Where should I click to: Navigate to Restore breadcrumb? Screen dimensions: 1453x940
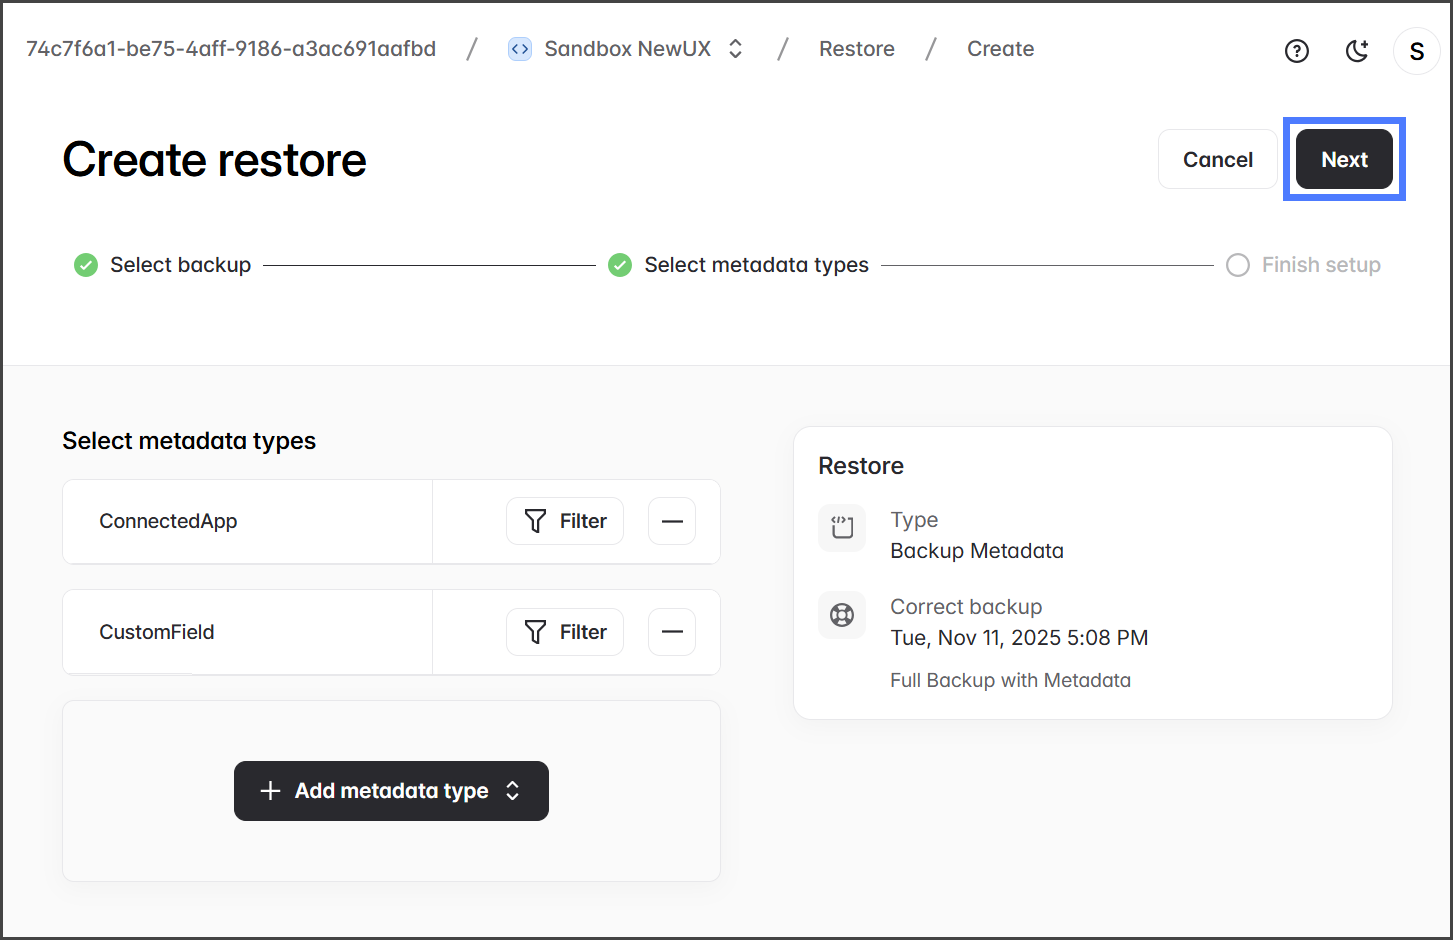click(x=856, y=49)
